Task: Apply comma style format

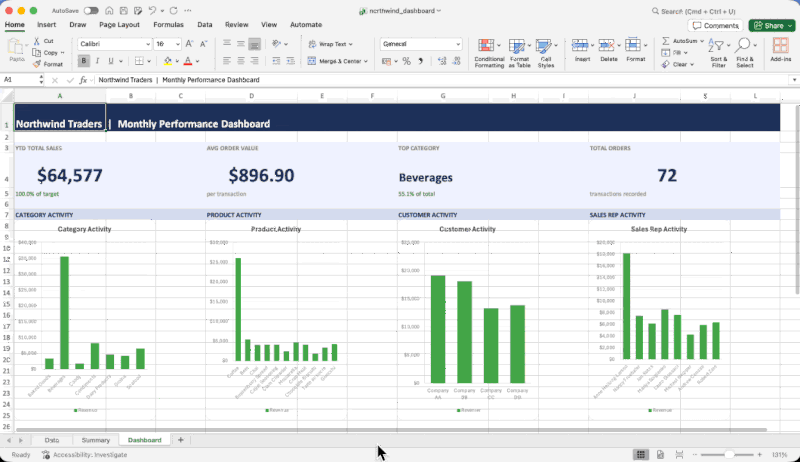Action: tap(421, 61)
